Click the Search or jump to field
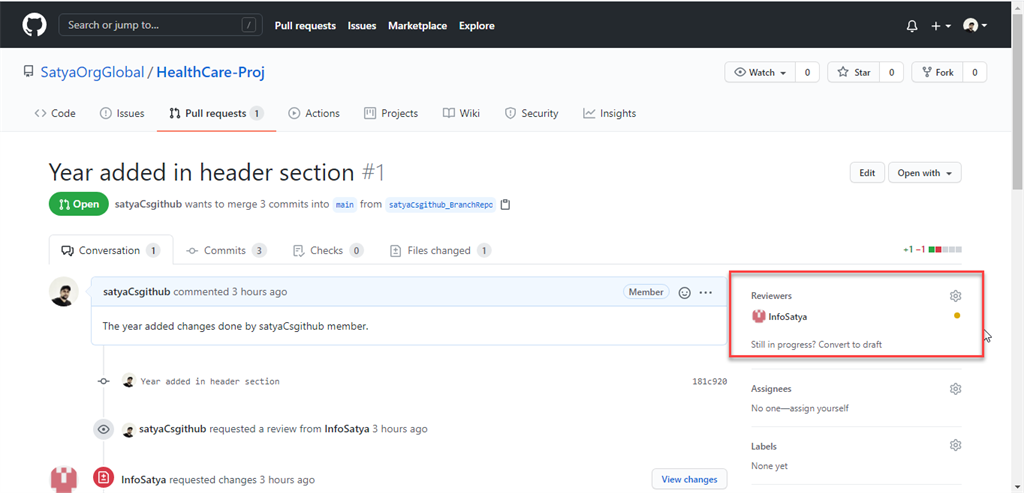This screenshot has height=493, width=1024. tap(160, 26)
